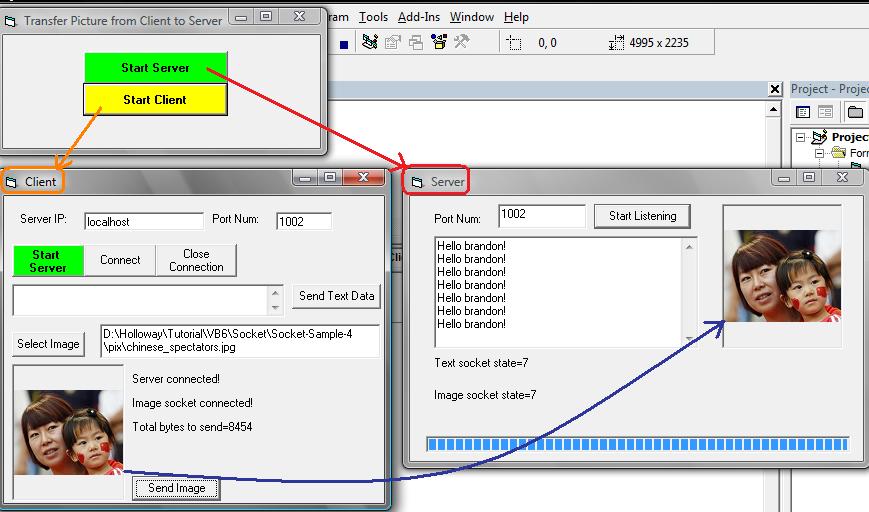Image resolution: width=869 pixels, height=512 pixels.
Task: Click View Object icon in Project panel
Action: 826,112
